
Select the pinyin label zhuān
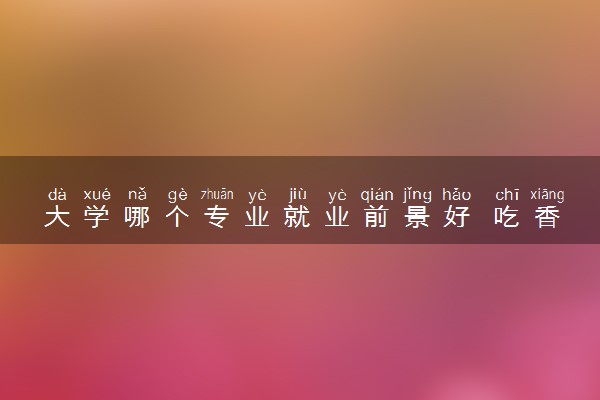point(217,194)
